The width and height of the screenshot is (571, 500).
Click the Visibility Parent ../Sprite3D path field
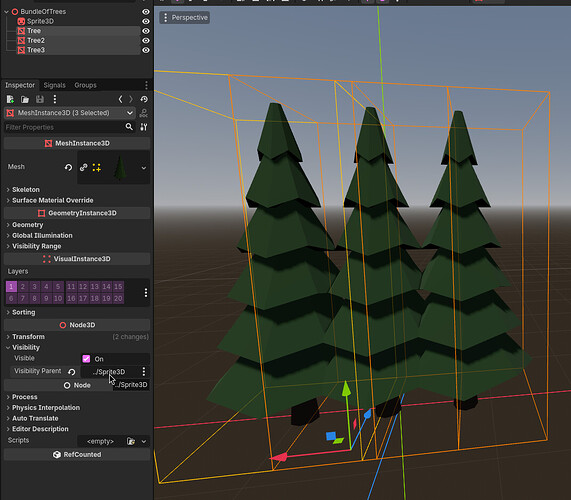tap(109, 372)
